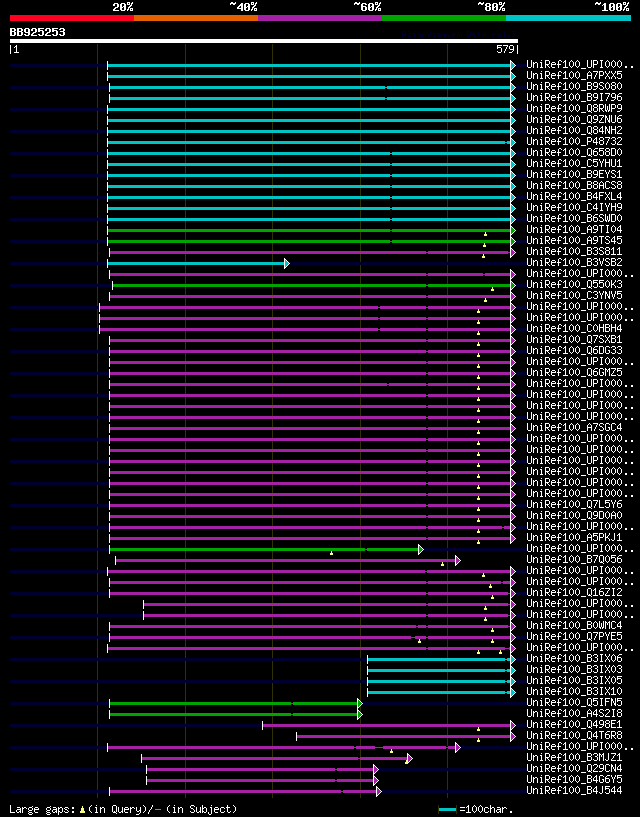Open hit UniRef100_Q9ZNU6
Screen dimensions: 640x817
[574, 119]
